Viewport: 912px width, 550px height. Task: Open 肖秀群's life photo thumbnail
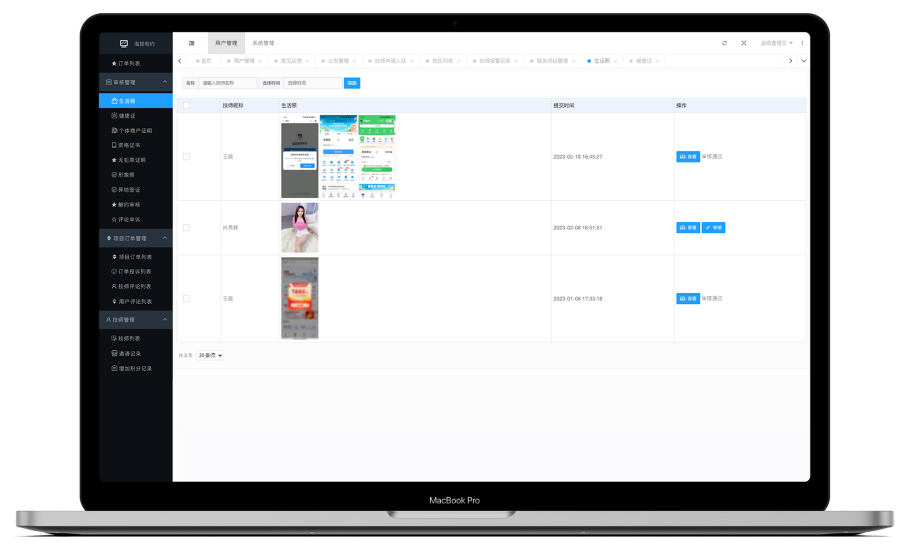pos(299,227)
